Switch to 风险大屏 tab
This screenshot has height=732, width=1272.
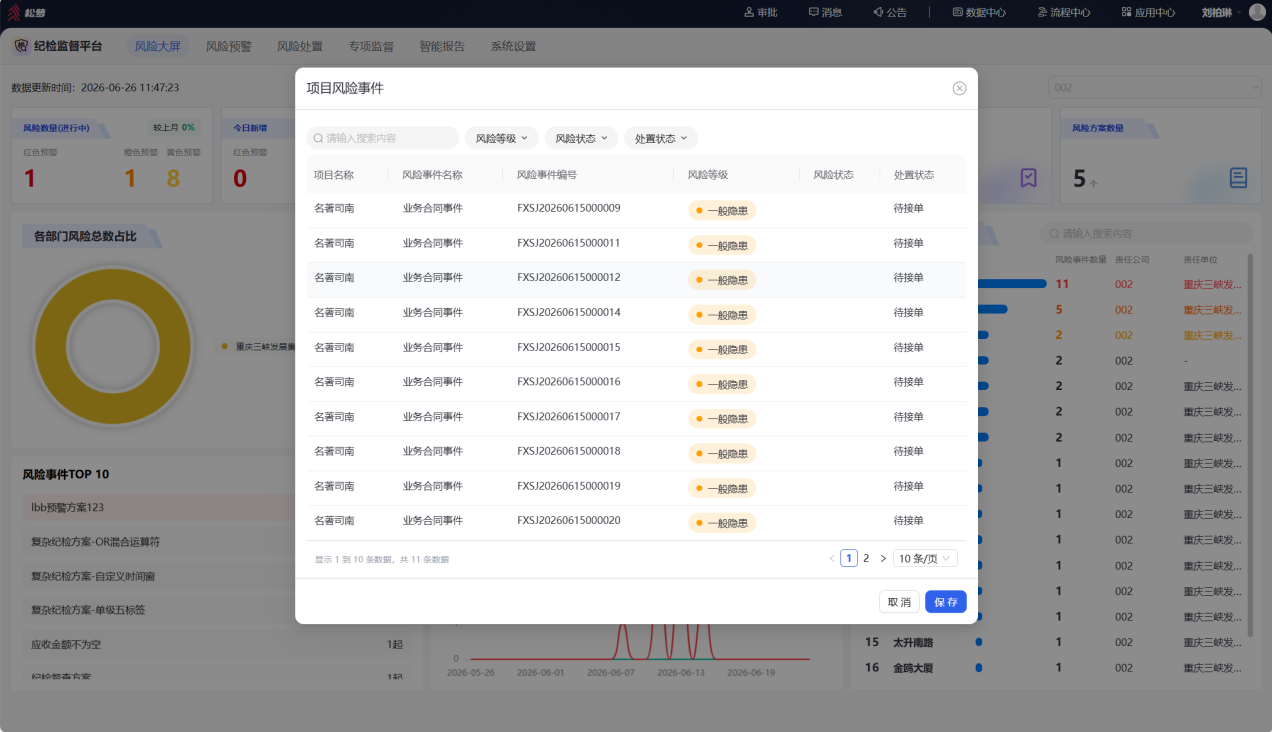coord(157,46)
